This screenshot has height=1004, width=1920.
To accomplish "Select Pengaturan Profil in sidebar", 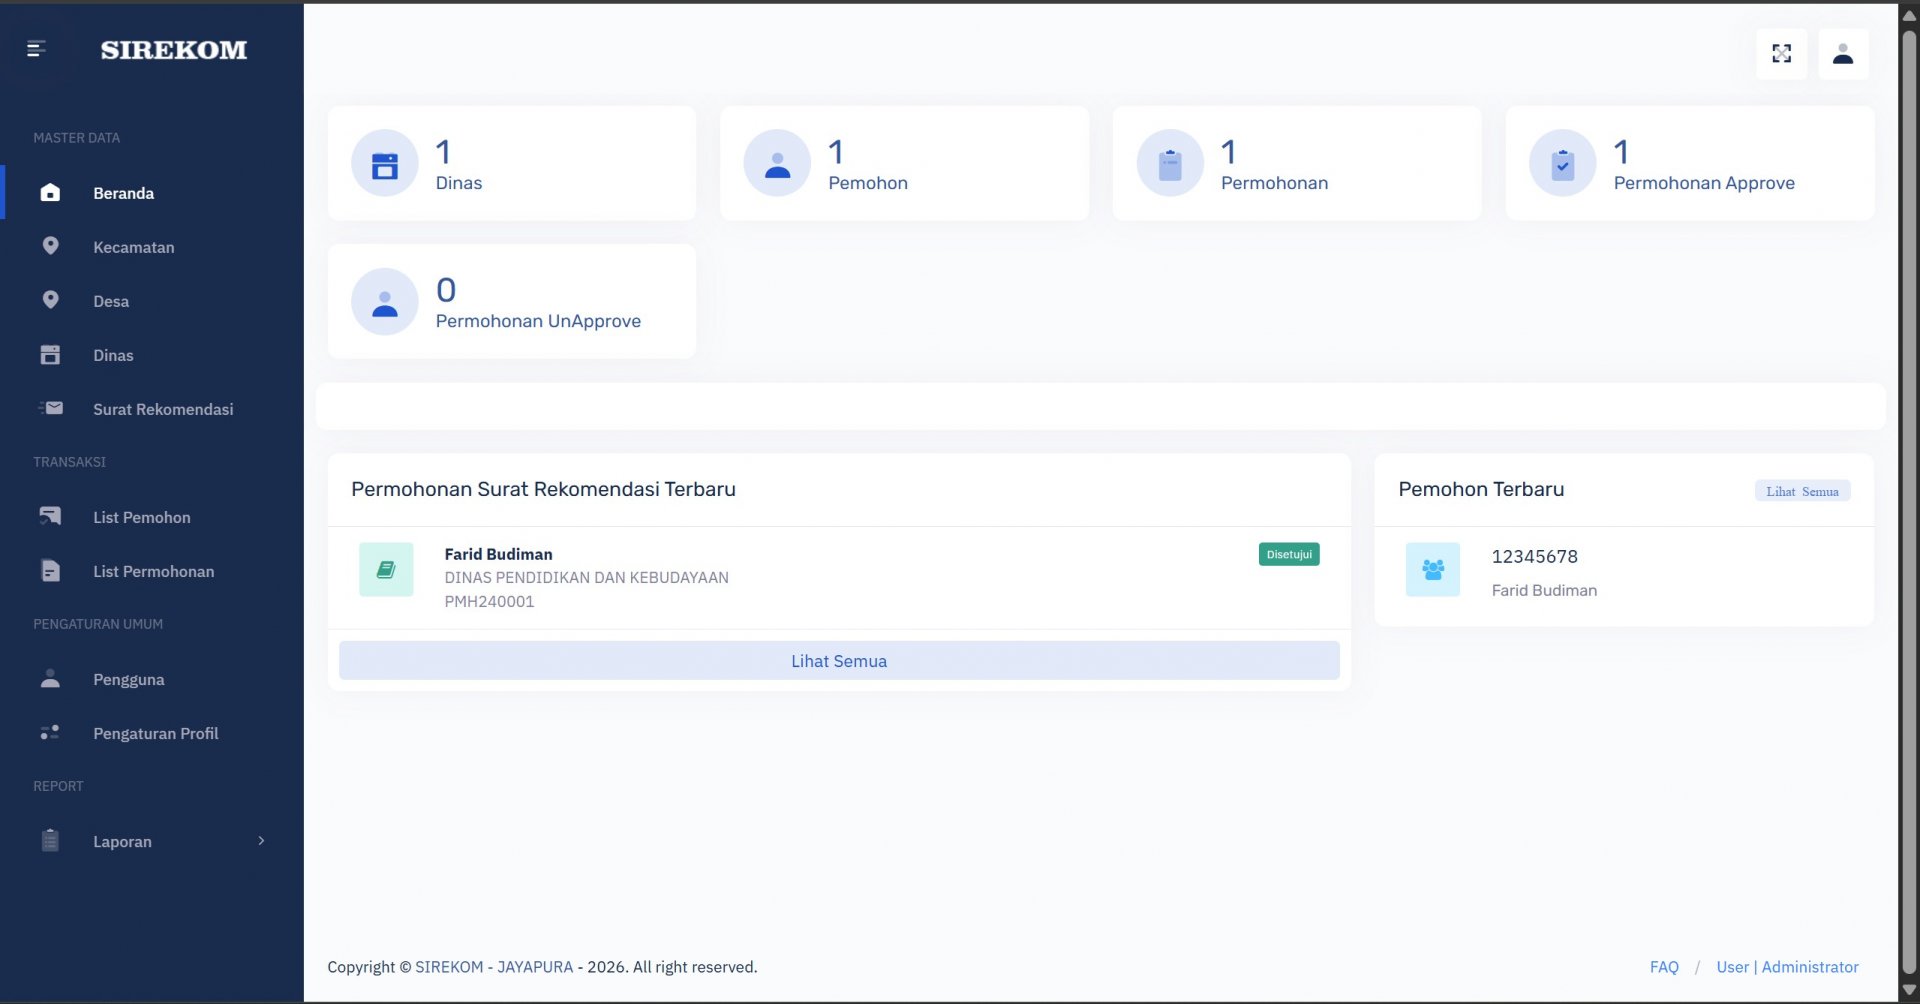I will pyautogui.click(x=155, y=733).
